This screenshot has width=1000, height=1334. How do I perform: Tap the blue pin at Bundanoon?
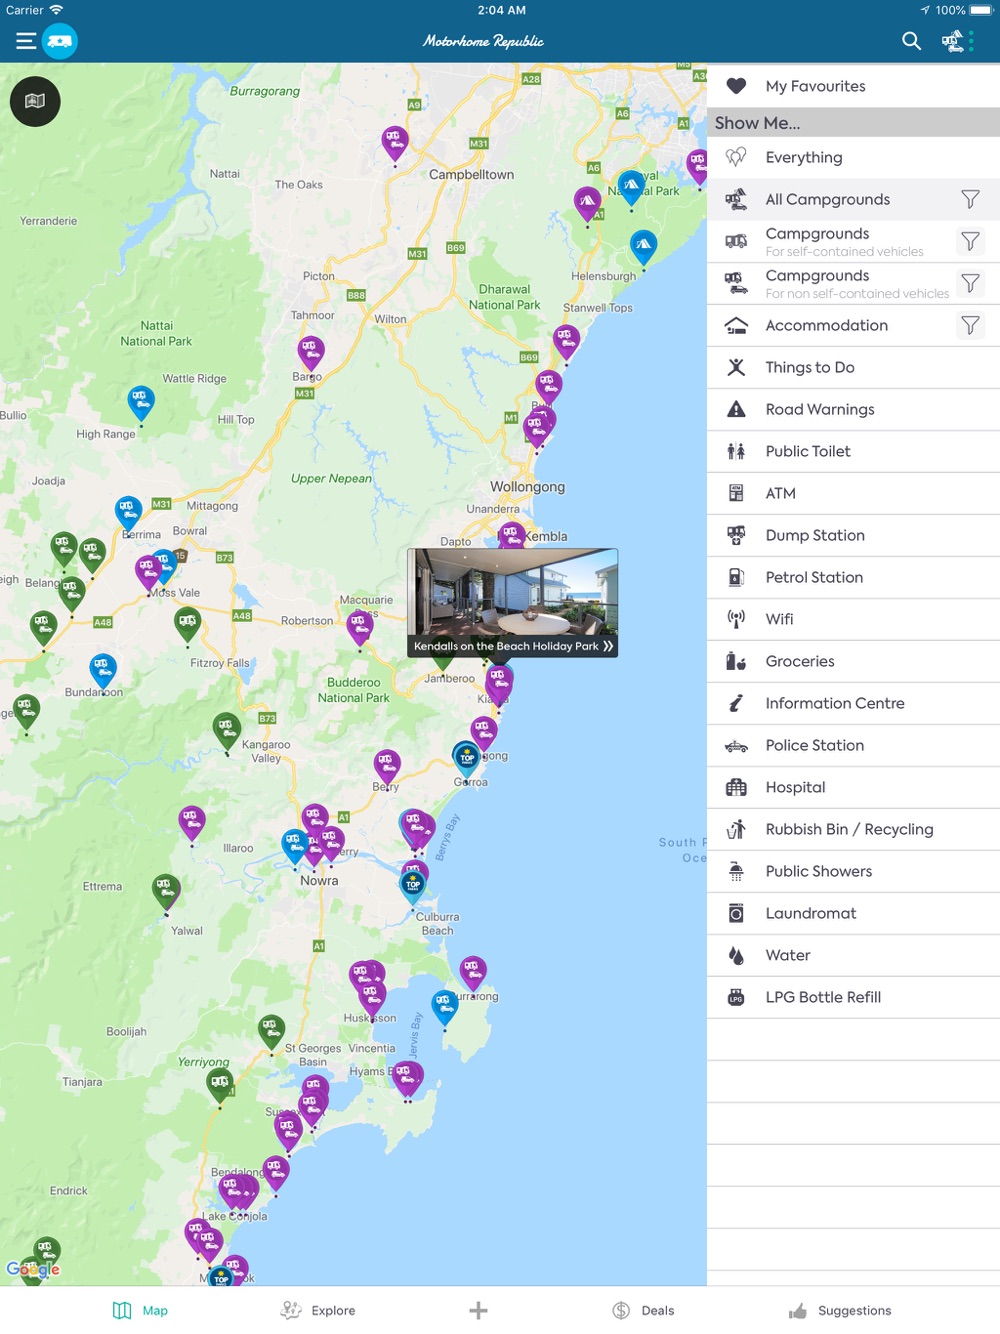[x=103, y=669]
